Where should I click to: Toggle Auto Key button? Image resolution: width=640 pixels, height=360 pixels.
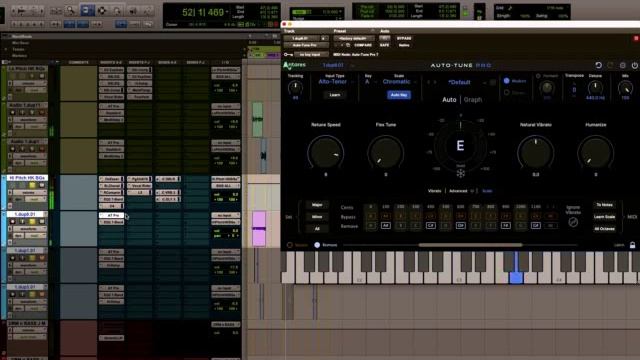pyautogui.click(x=399, y=95)
